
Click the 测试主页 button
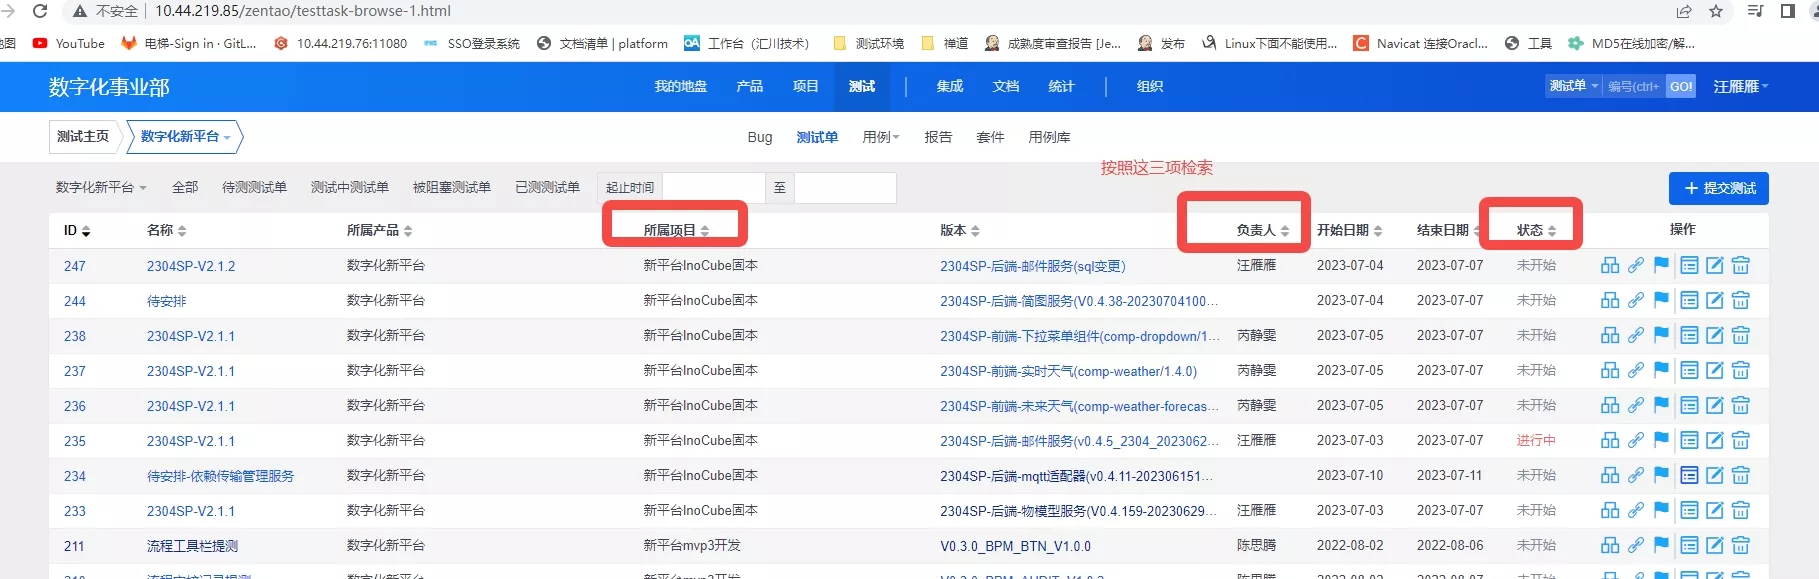click(83, 137)
